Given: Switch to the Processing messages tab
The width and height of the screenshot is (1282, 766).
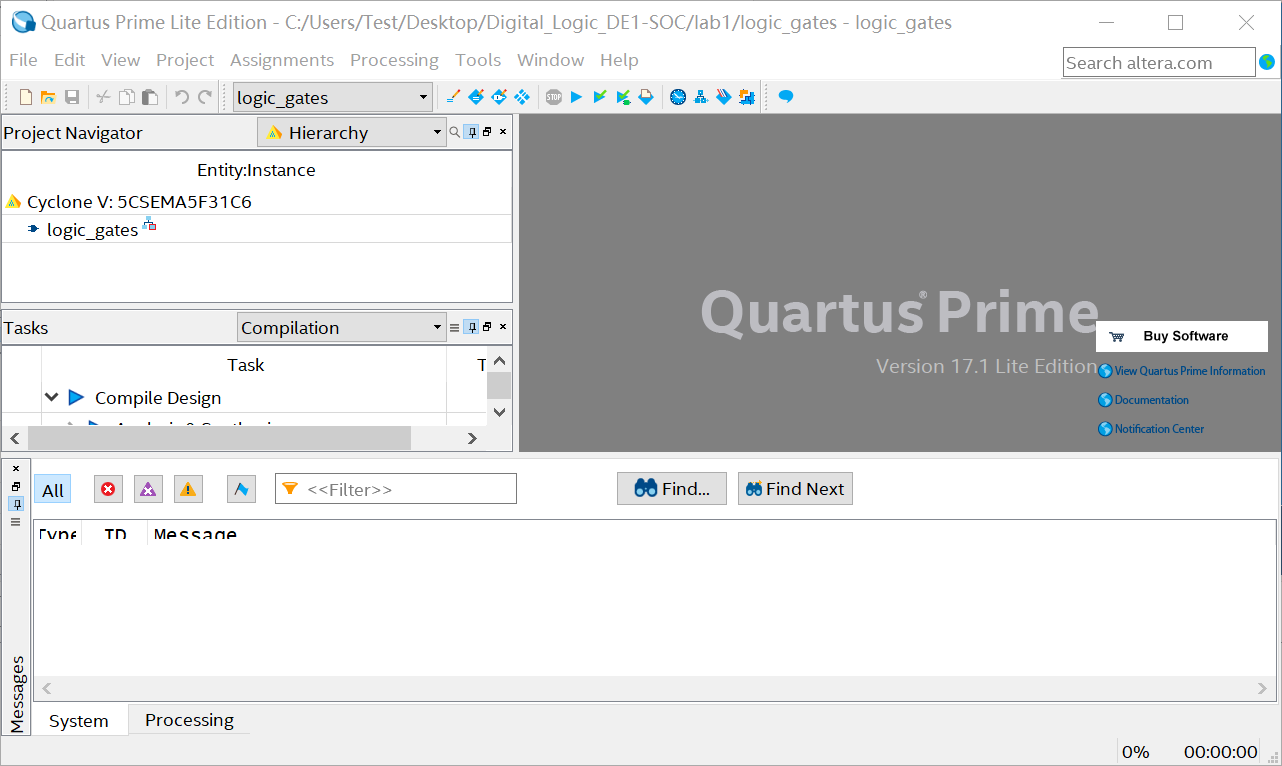Looking at the screenshot, I should 189,720.
